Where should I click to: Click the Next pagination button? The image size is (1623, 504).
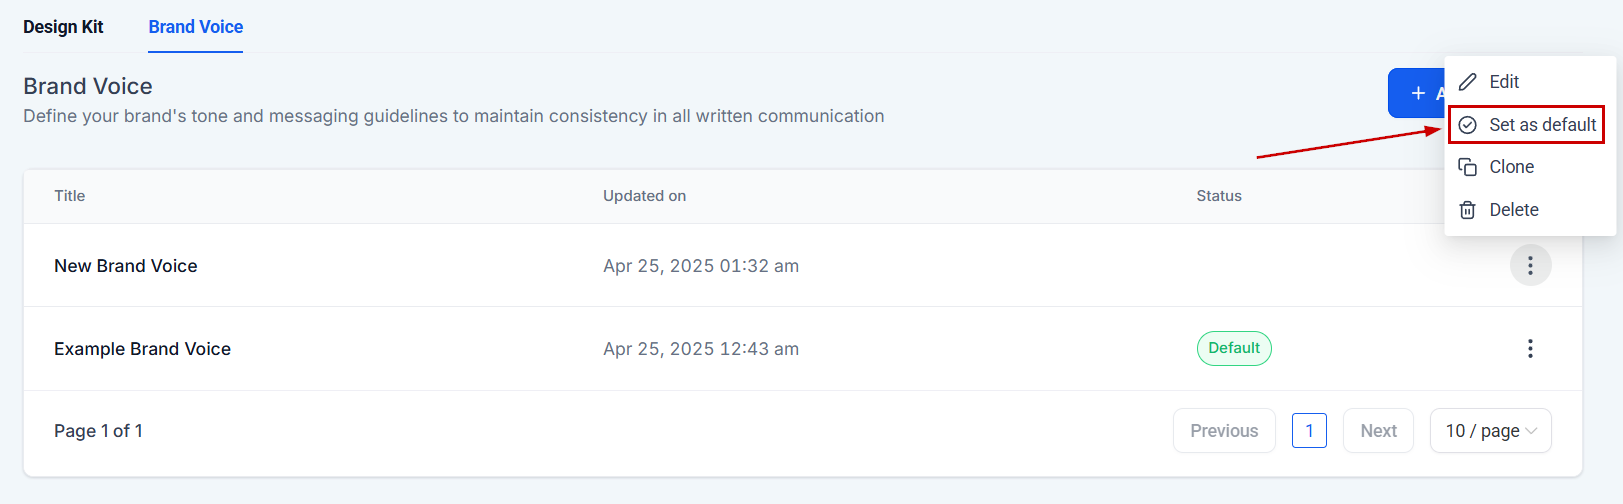tap(1378, 431)
